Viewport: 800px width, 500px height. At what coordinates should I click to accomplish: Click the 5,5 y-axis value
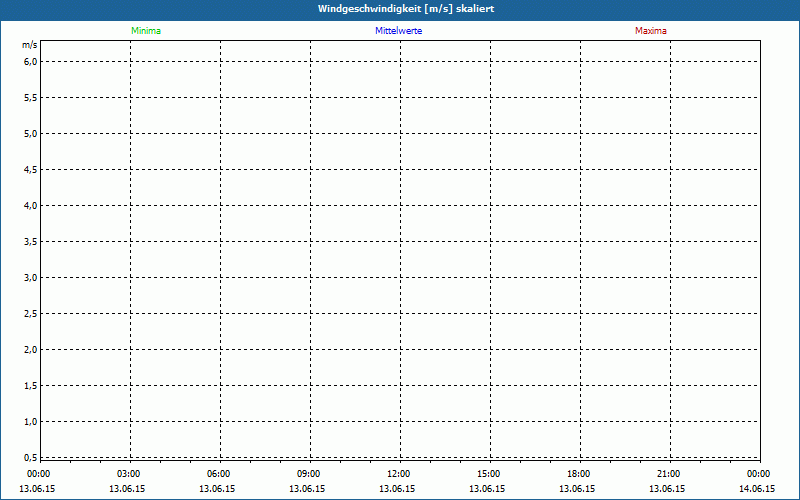31,97
